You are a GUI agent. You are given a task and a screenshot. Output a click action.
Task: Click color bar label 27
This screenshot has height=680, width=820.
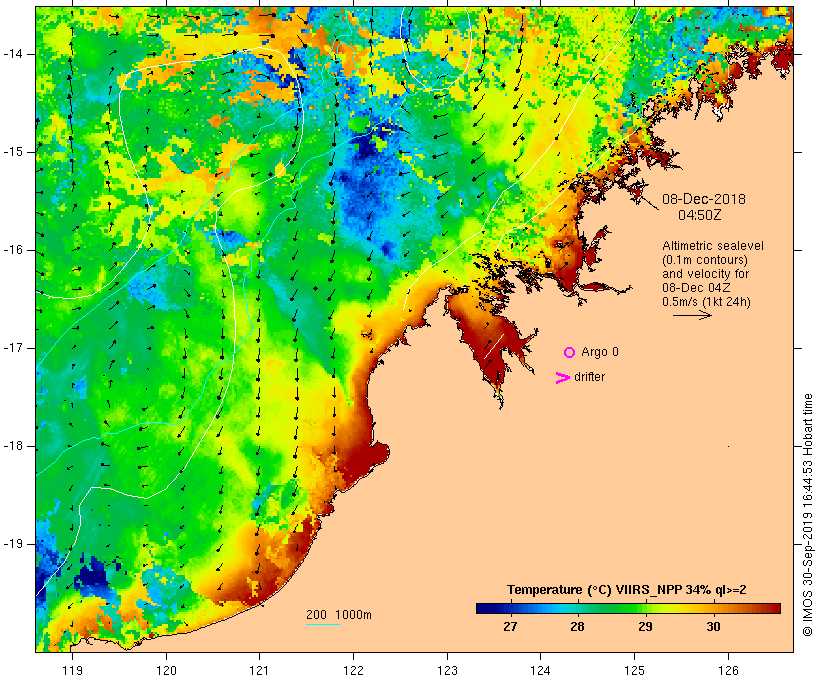tap(510, 627)
